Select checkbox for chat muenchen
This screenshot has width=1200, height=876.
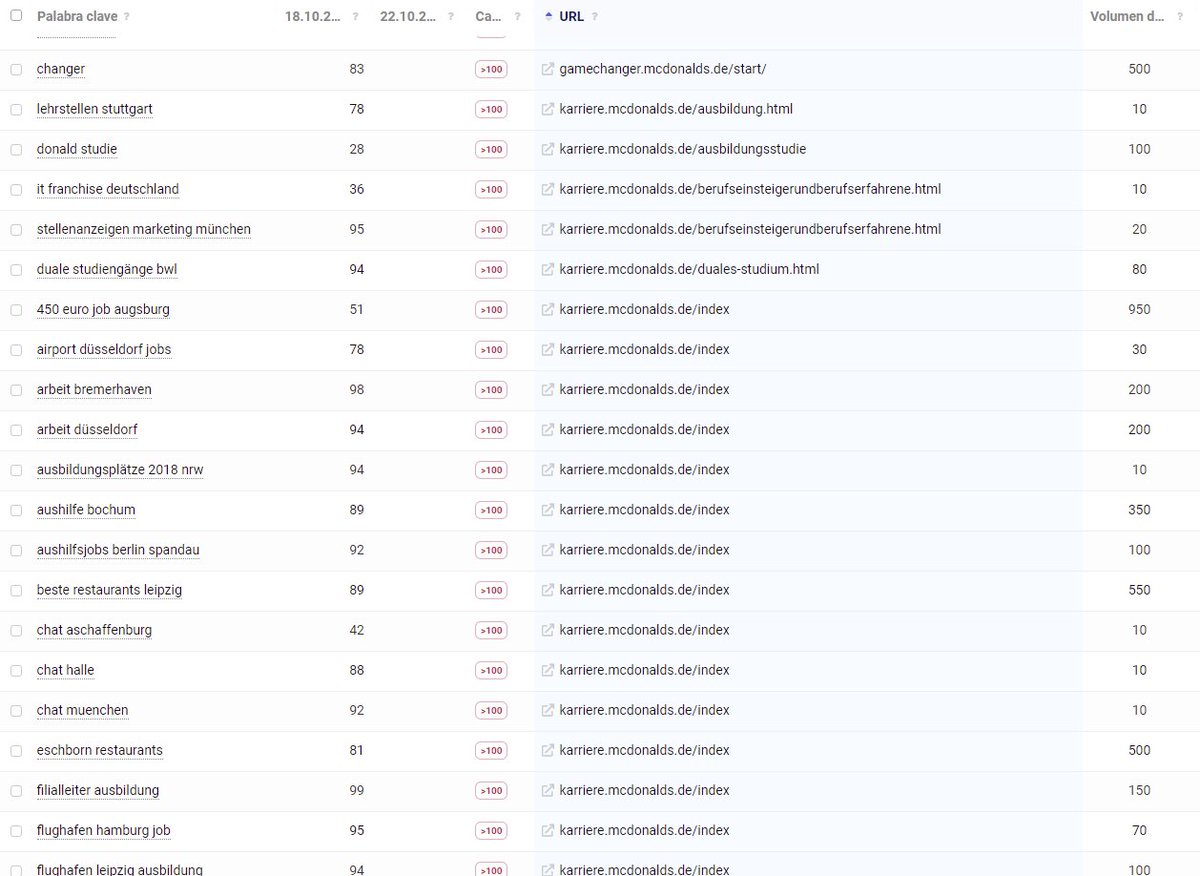pos(16,710)
